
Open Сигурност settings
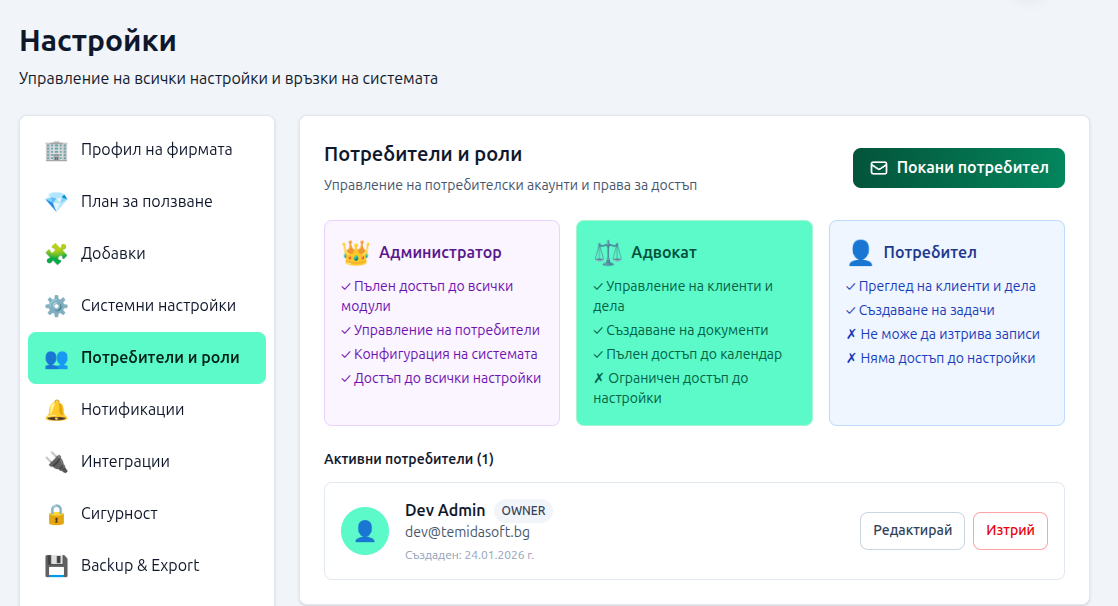(147, 514)
